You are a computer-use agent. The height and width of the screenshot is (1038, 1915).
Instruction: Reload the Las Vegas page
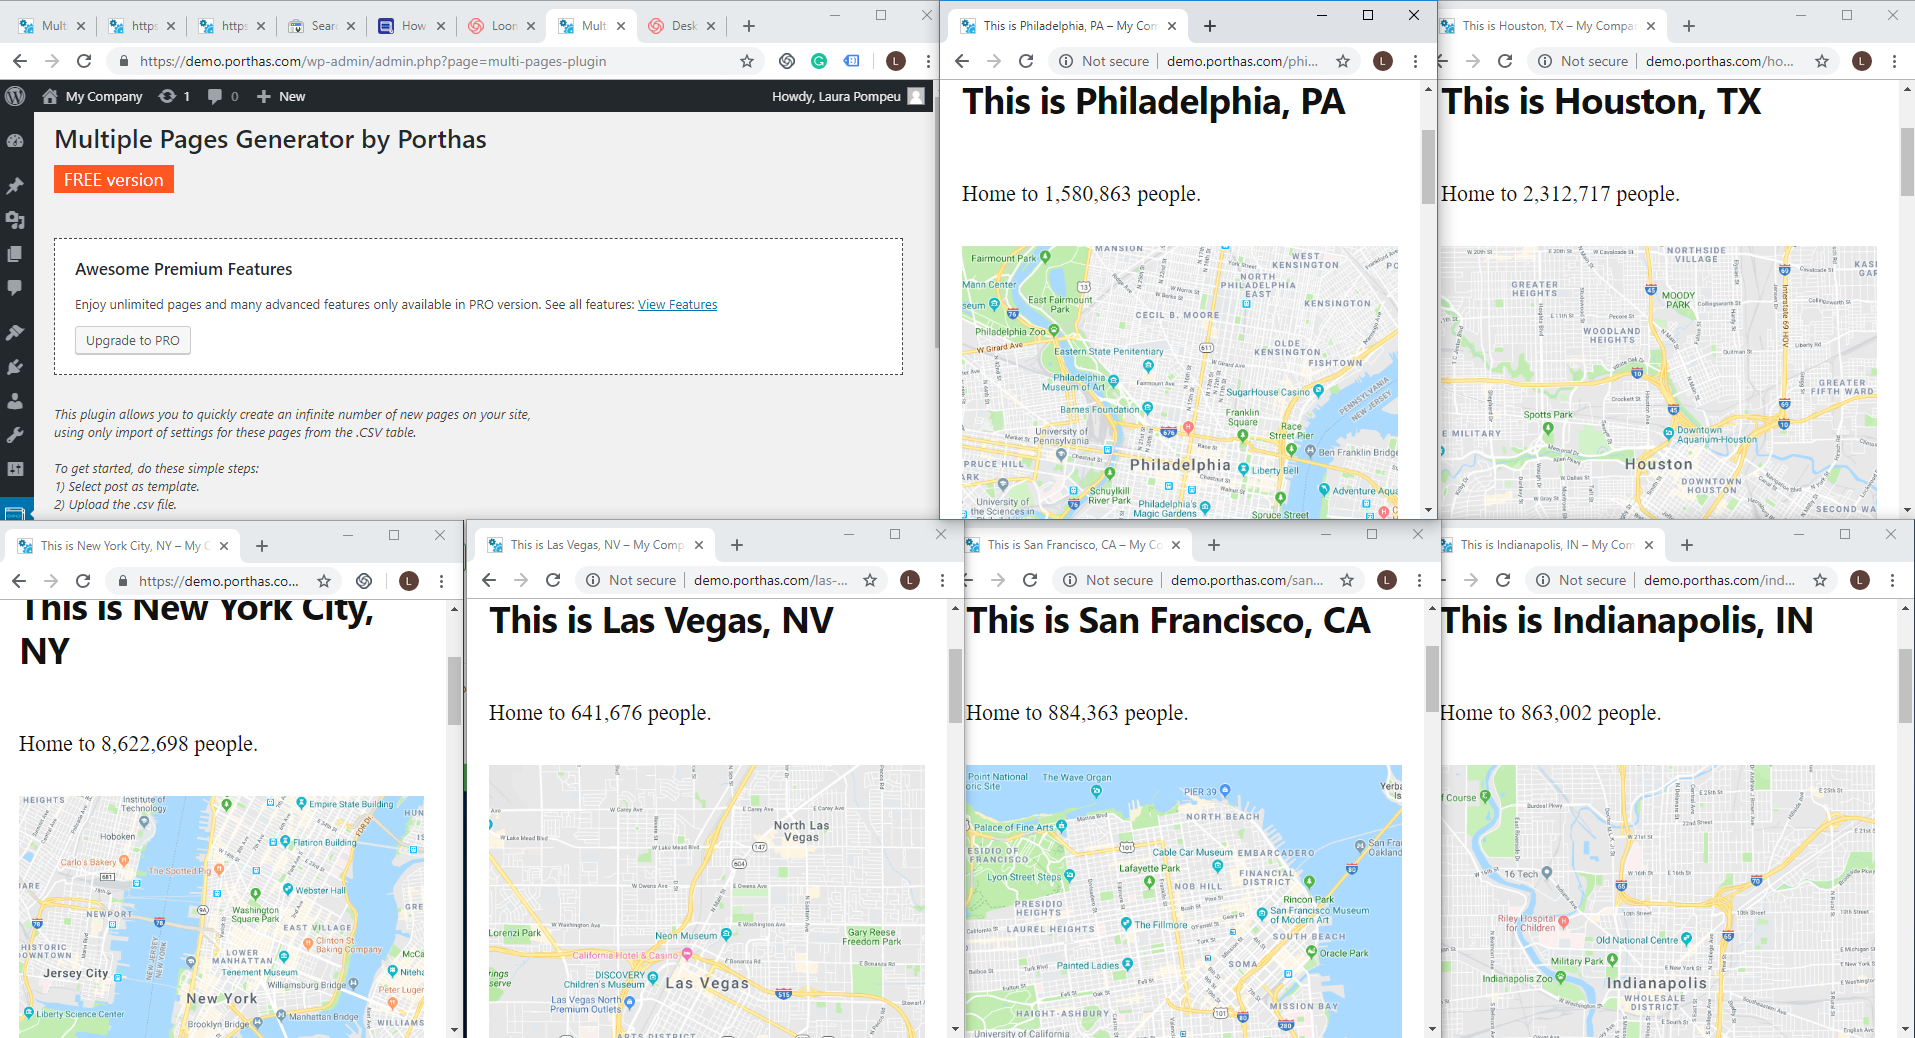tap(553, 580)
